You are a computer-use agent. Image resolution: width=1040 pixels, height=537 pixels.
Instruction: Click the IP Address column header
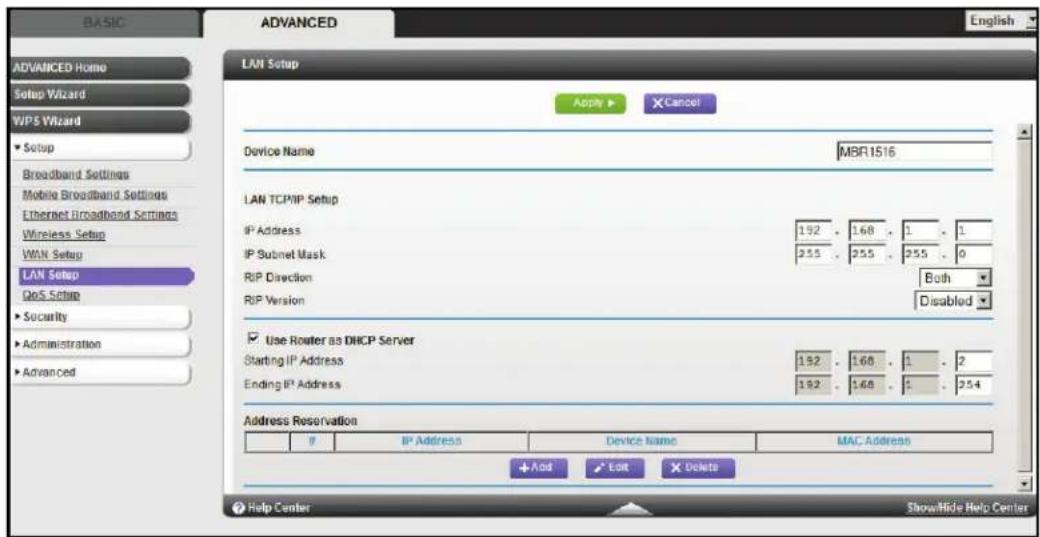pos(431,441)
